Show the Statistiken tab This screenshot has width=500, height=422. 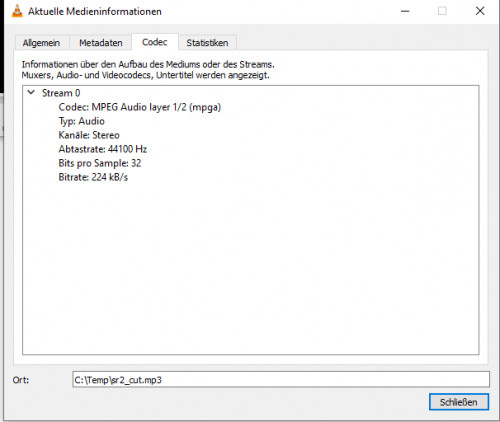(x=207, y=43)
